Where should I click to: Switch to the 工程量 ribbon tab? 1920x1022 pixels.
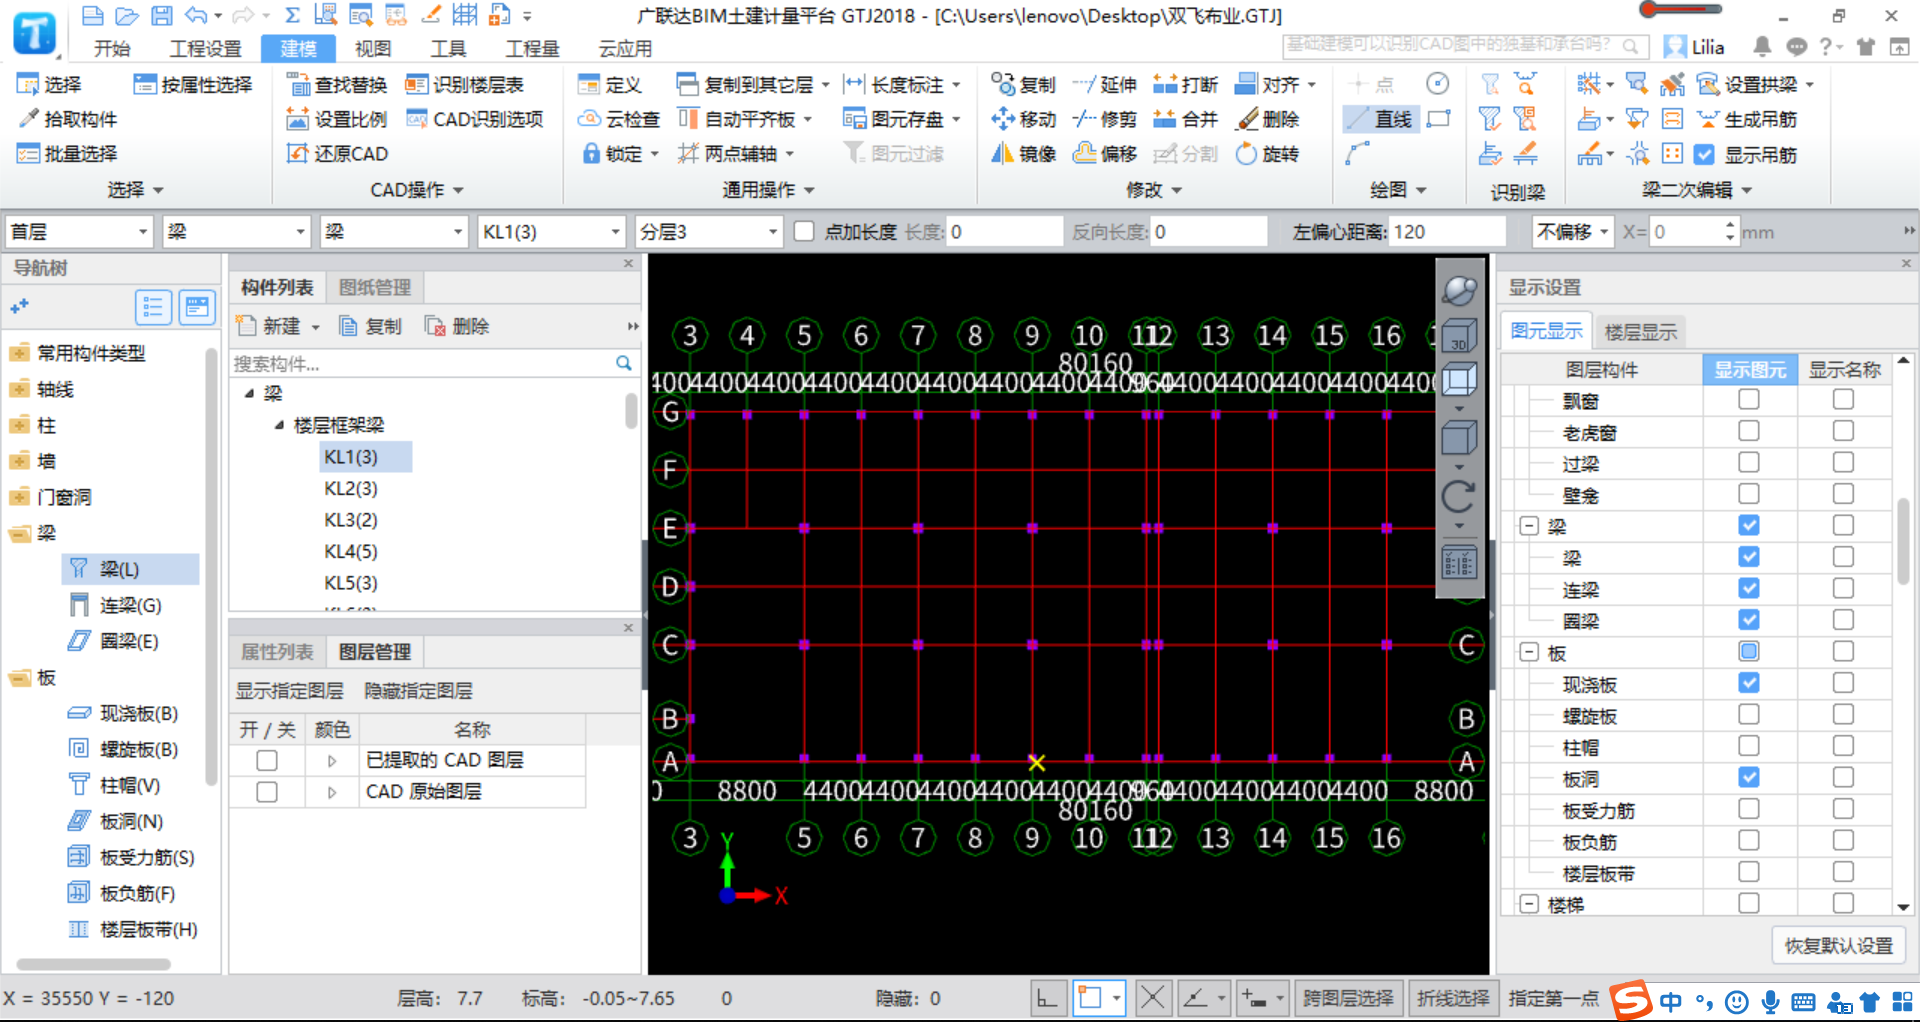point(532,48)
